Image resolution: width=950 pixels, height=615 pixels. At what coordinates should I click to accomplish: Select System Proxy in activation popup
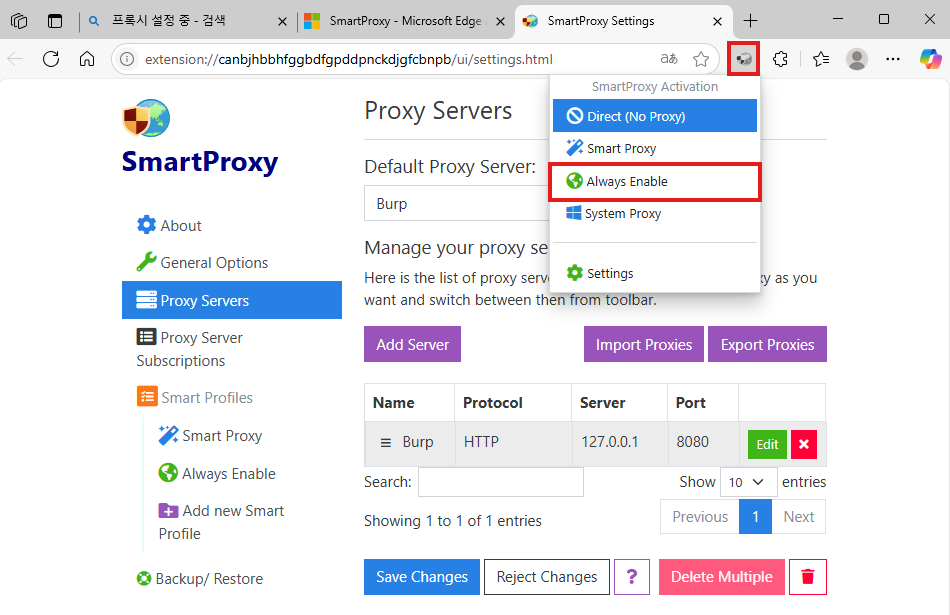click(x=655, y=213)
